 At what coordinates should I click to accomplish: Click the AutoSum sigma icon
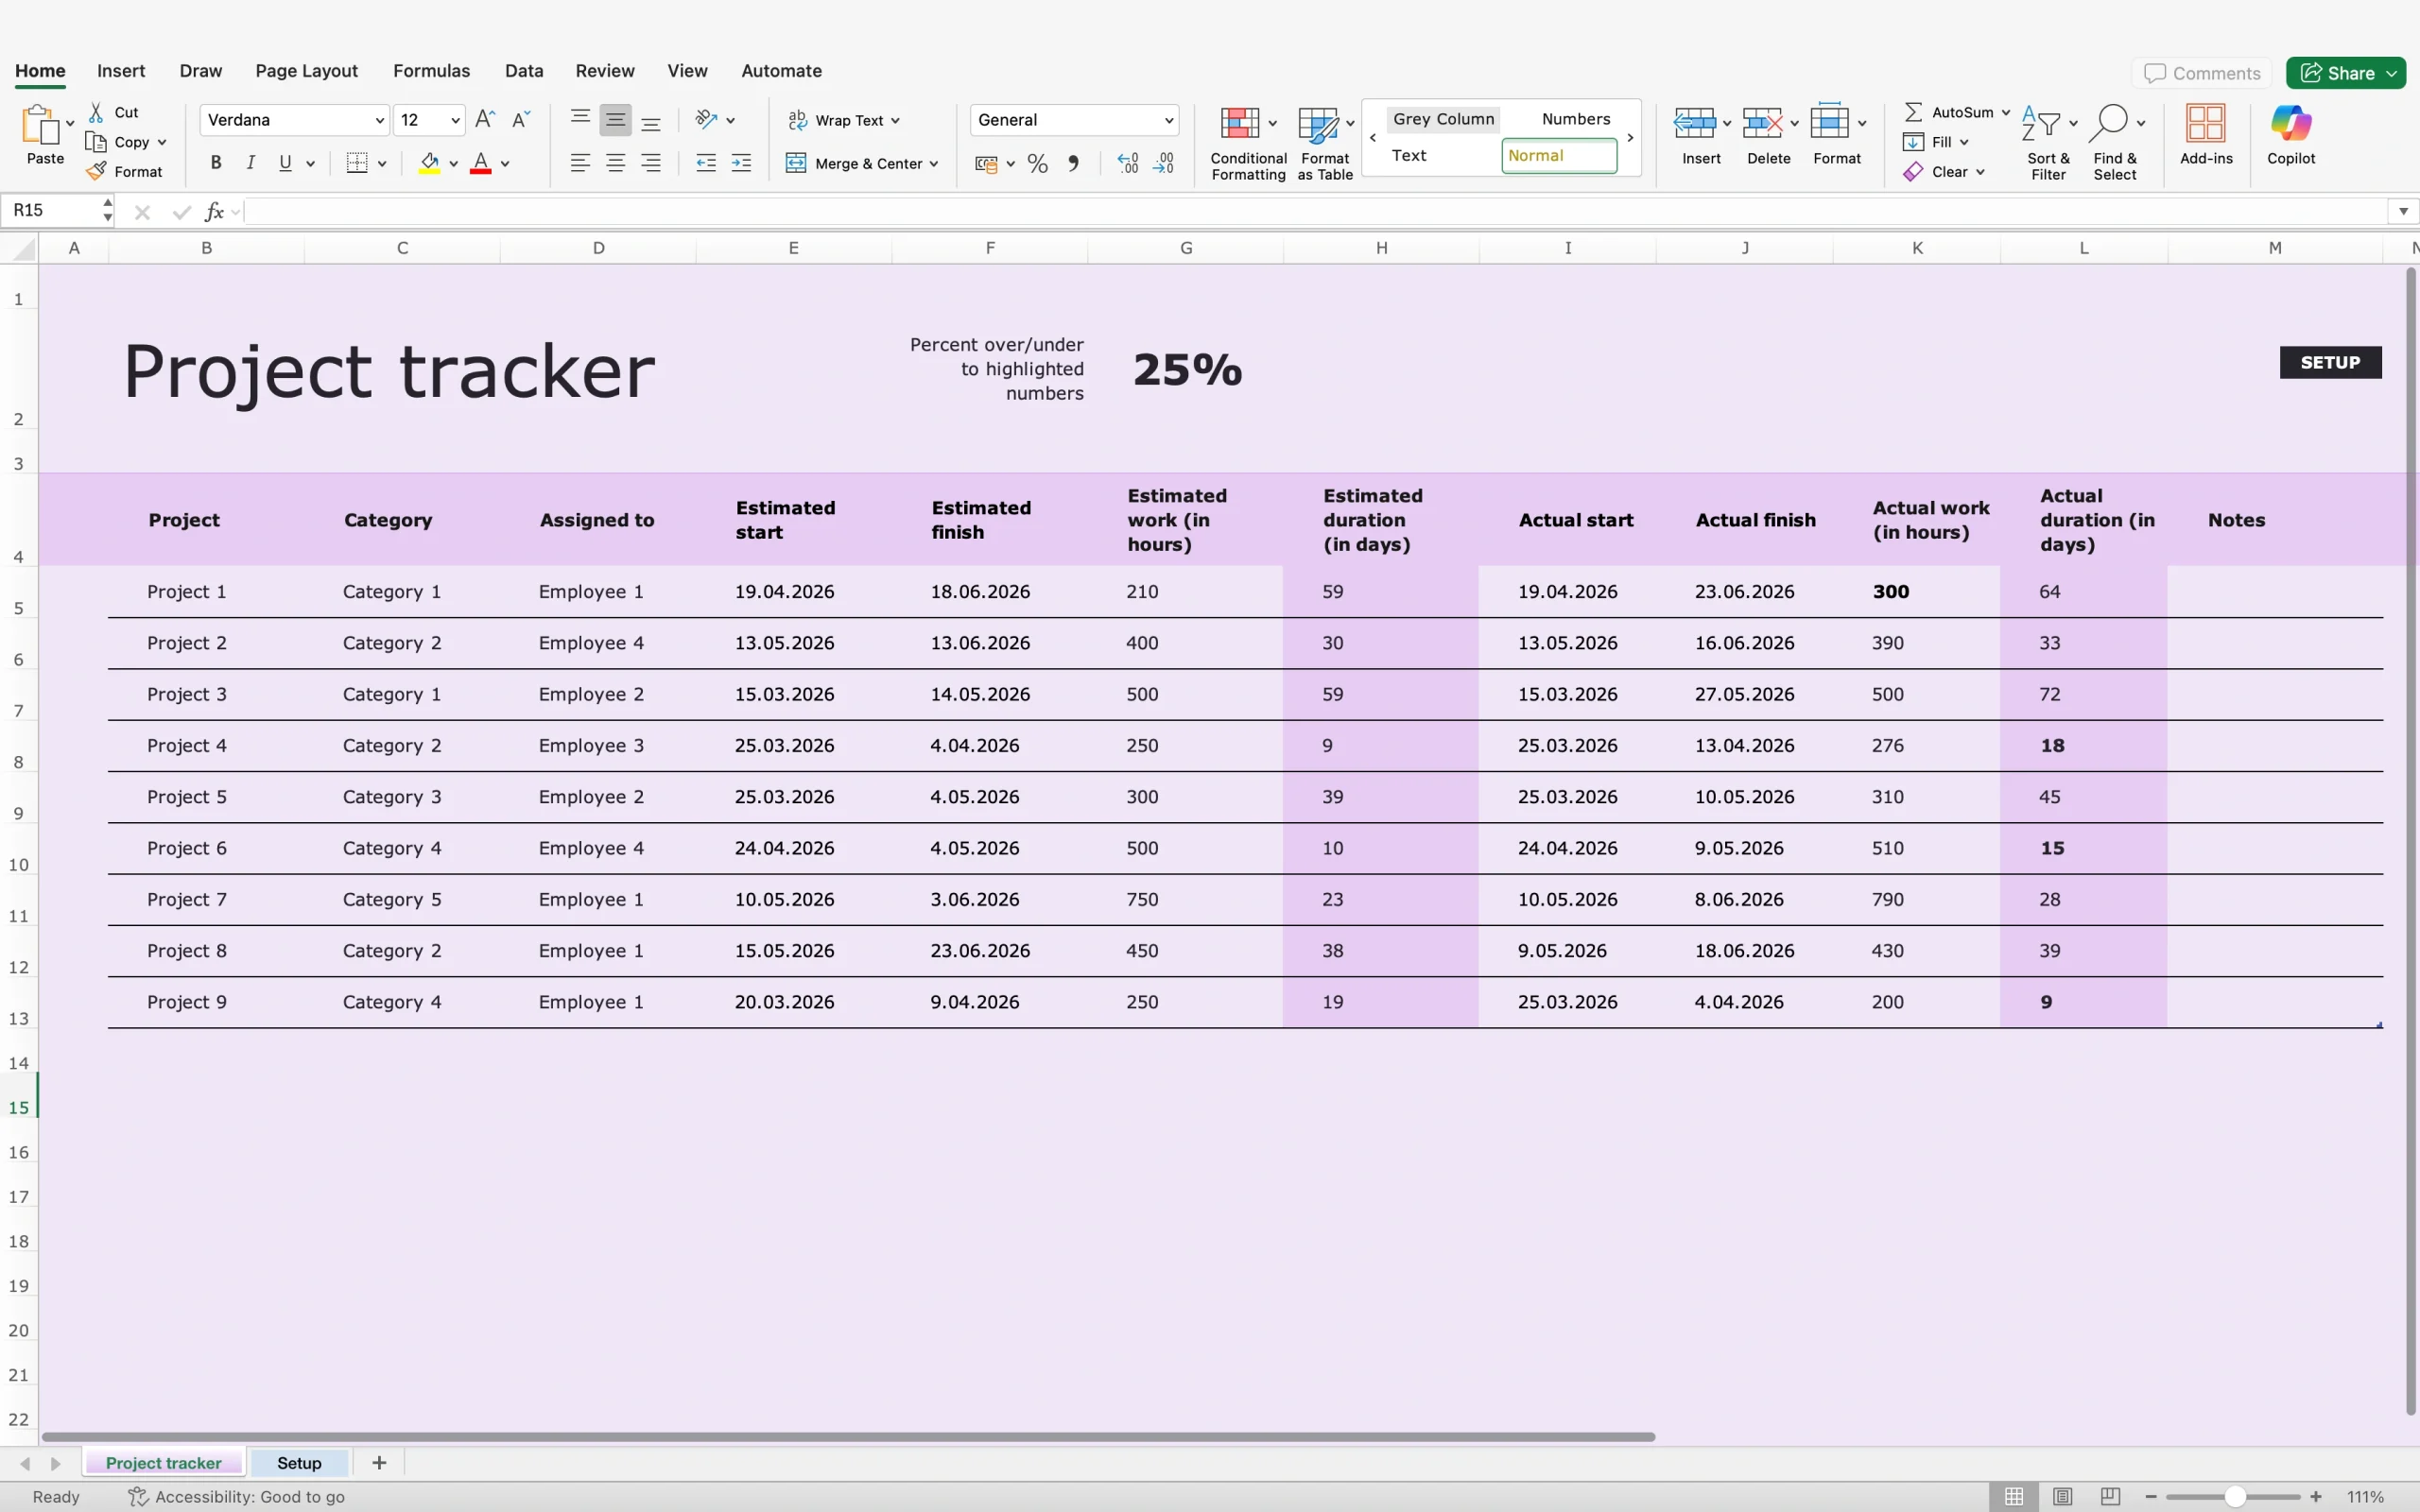point(1913,112)
